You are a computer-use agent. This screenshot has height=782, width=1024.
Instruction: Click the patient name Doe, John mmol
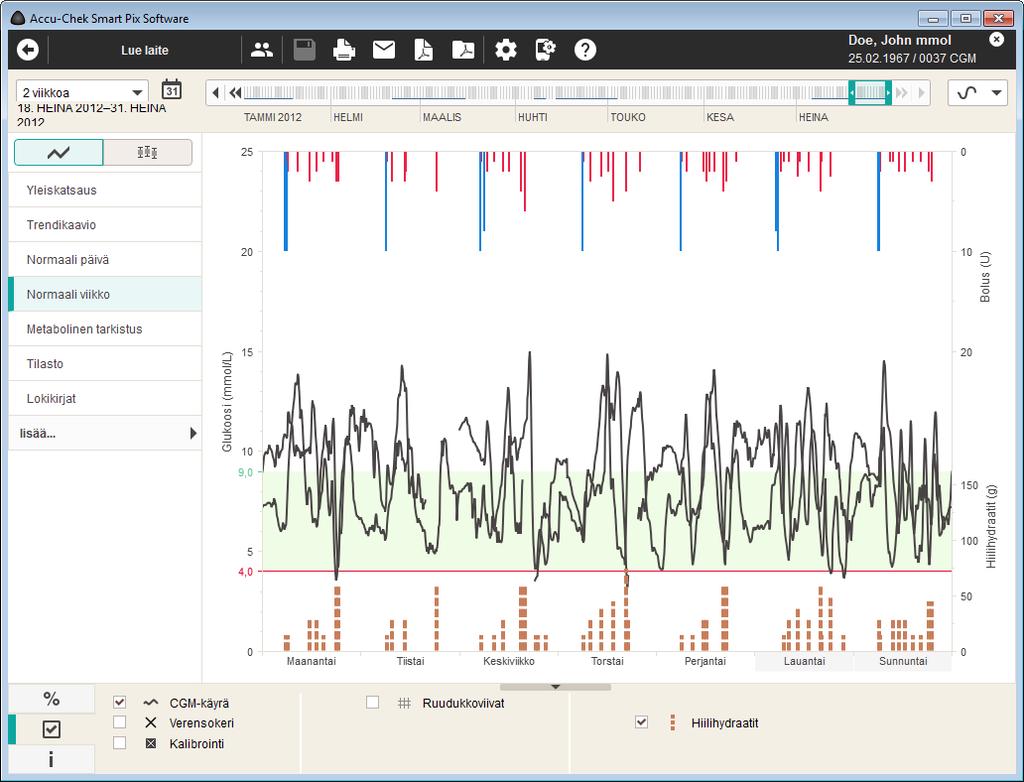(x=900, y=40)
